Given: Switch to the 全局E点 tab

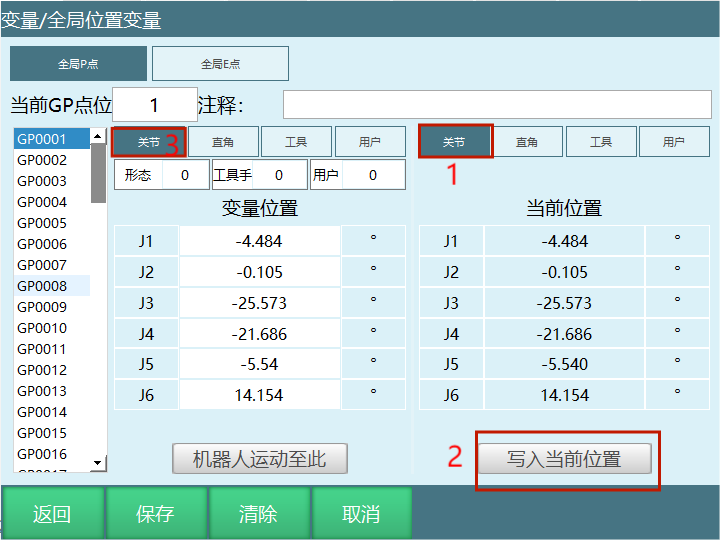Looking at the screenshot, I should coord(220,64).
